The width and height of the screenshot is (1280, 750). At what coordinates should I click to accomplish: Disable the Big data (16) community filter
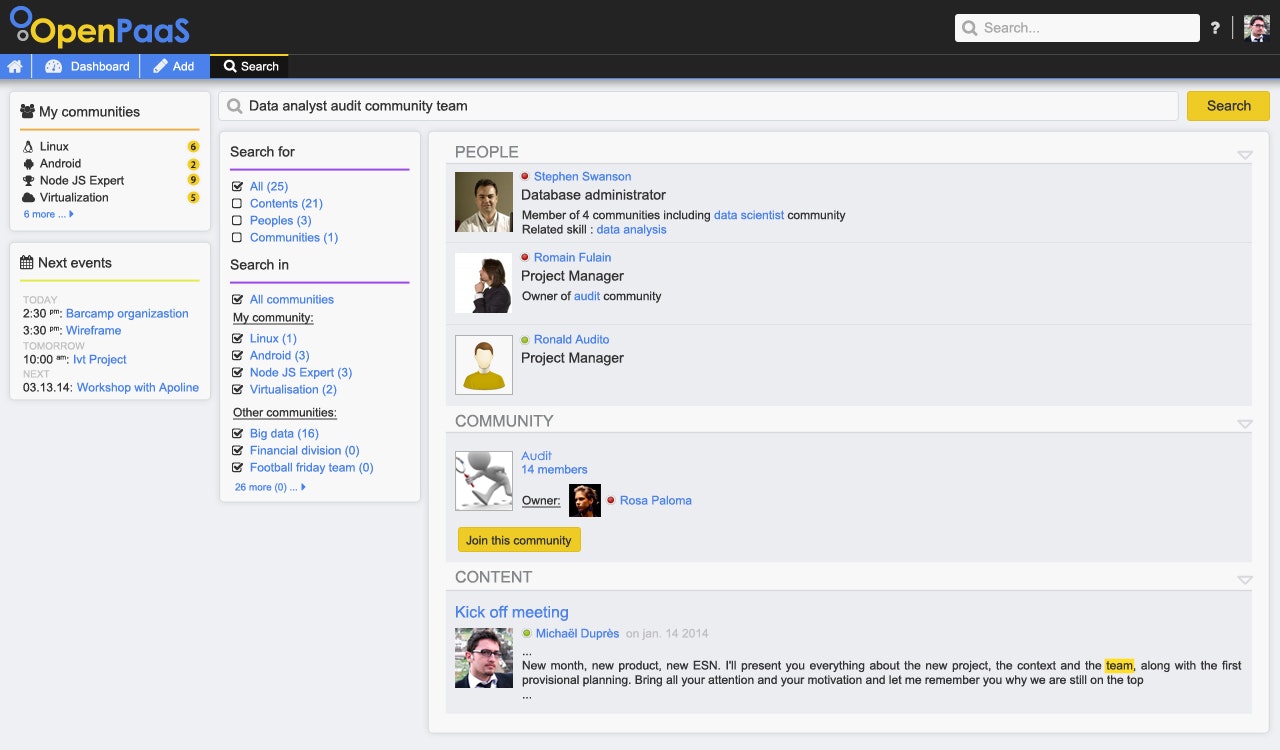[239, 433]
